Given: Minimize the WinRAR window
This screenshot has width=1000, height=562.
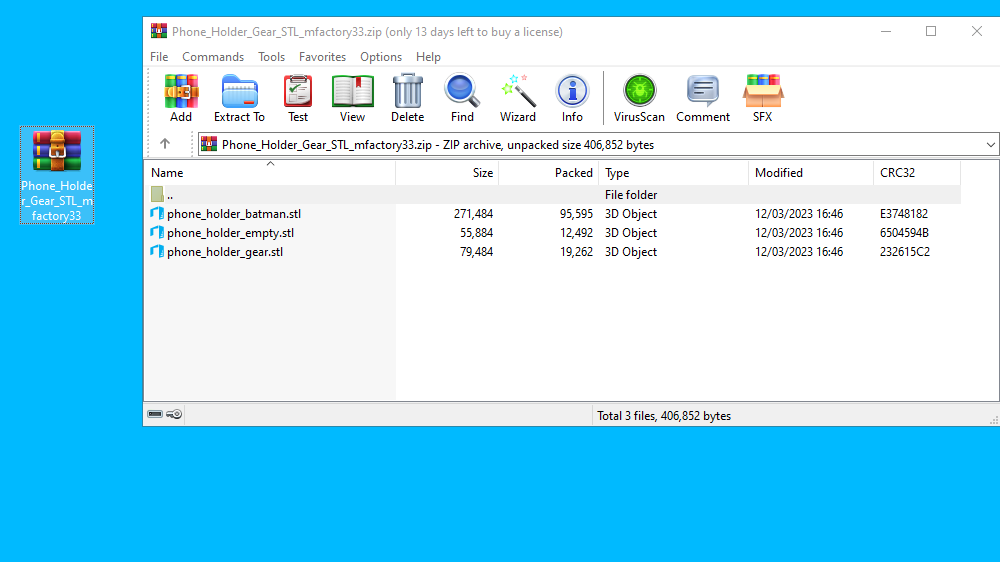Looking at the screenshot, I should [x=886, y=31].
